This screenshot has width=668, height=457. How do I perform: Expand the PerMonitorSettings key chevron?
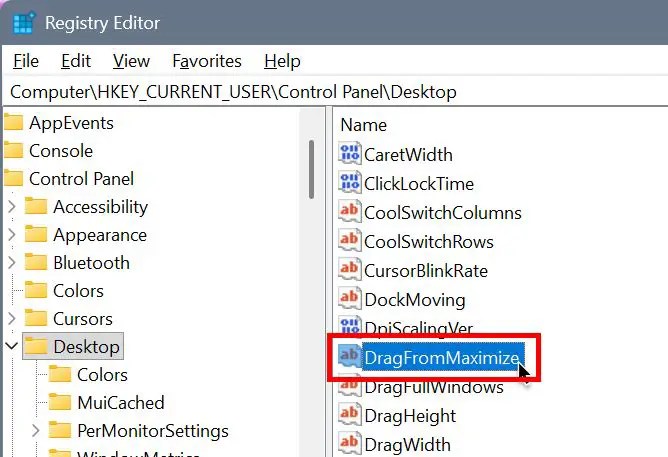click(x=36, y=431)
